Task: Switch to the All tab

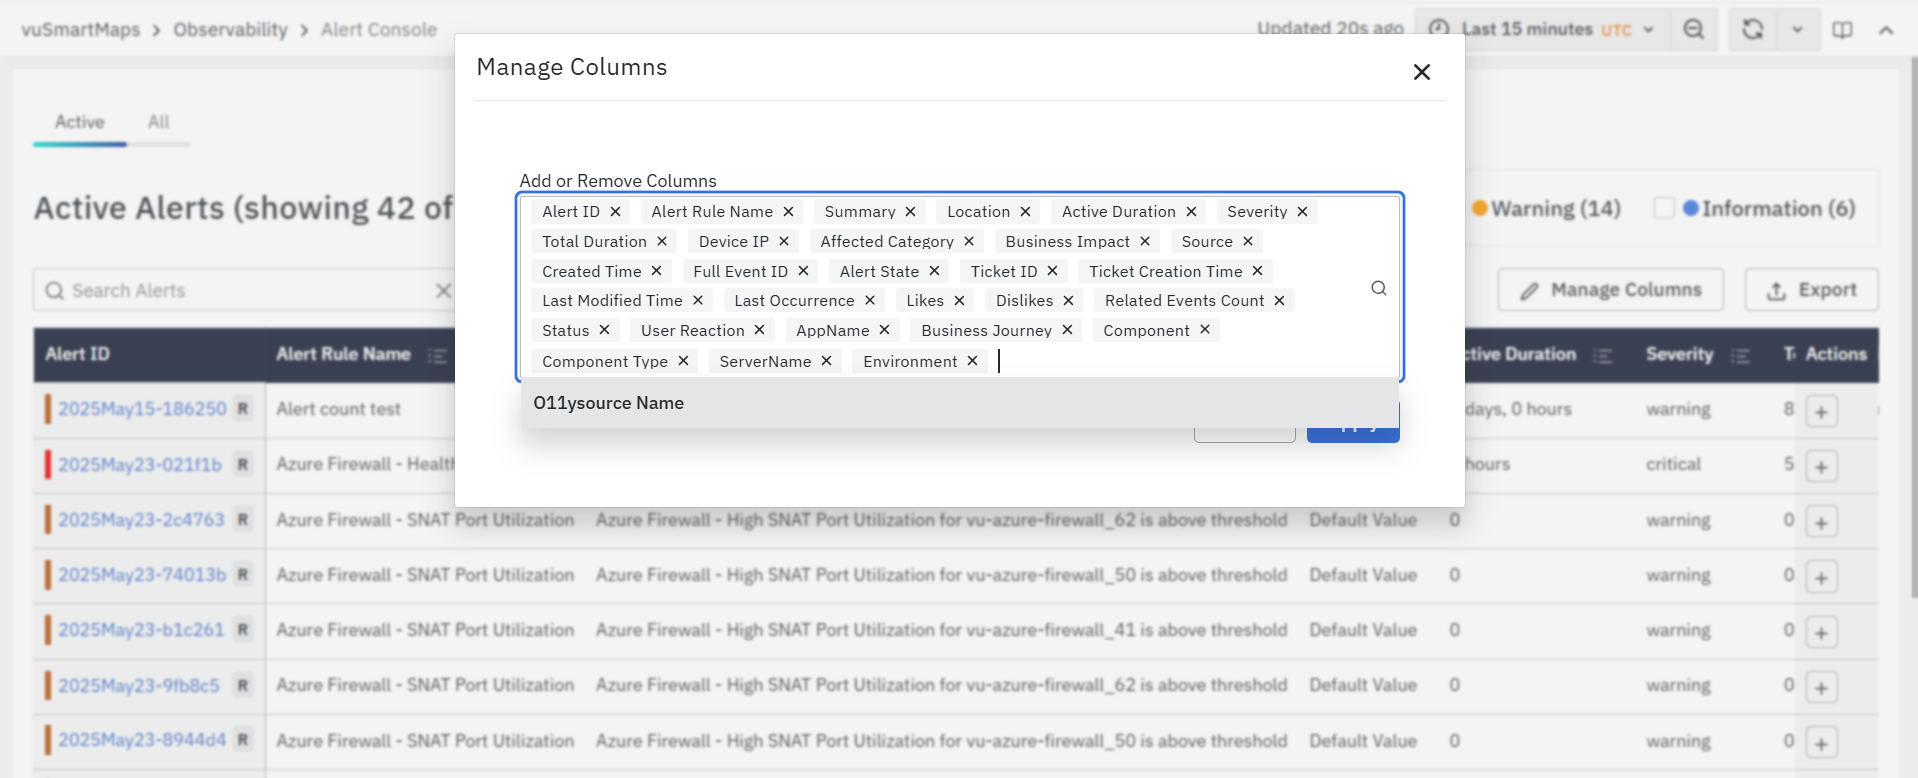Action: click(x=158, y=122)
